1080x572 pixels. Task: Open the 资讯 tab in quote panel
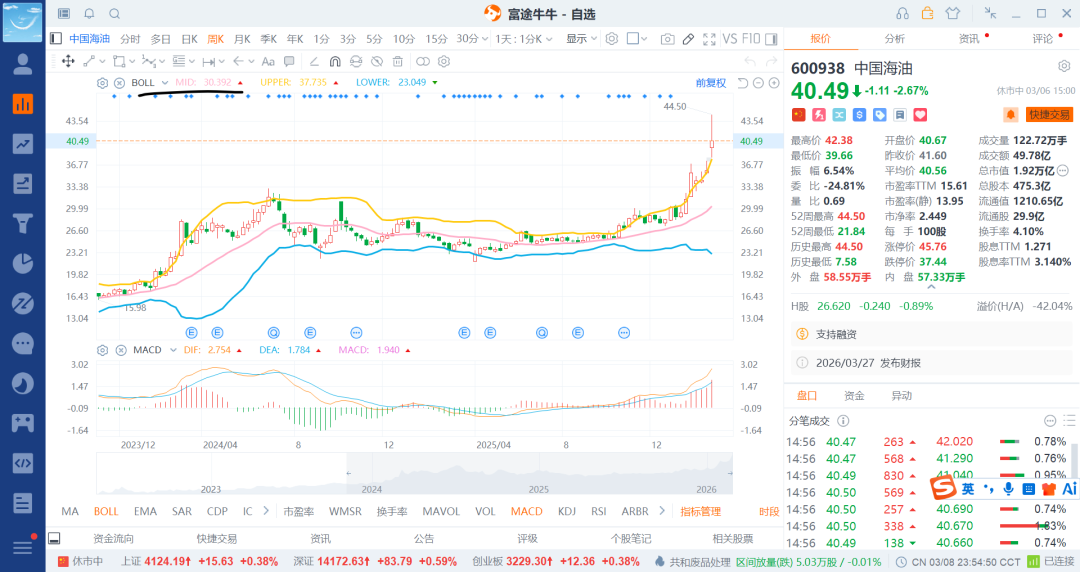[969, 39]
